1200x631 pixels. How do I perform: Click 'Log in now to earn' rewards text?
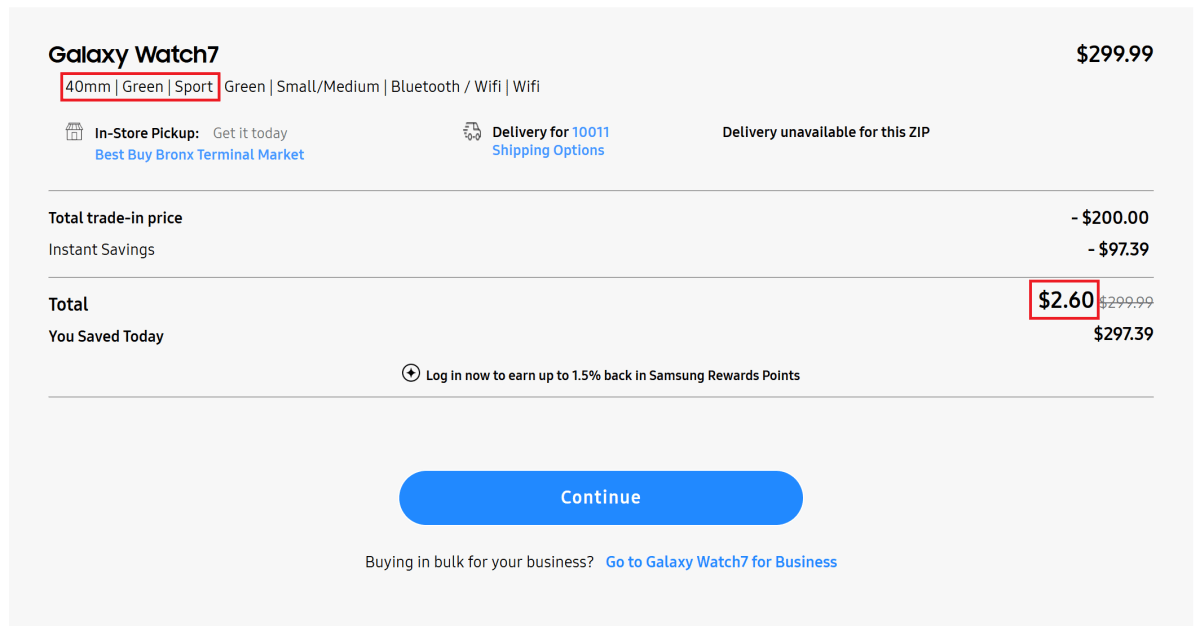[613, 376]
